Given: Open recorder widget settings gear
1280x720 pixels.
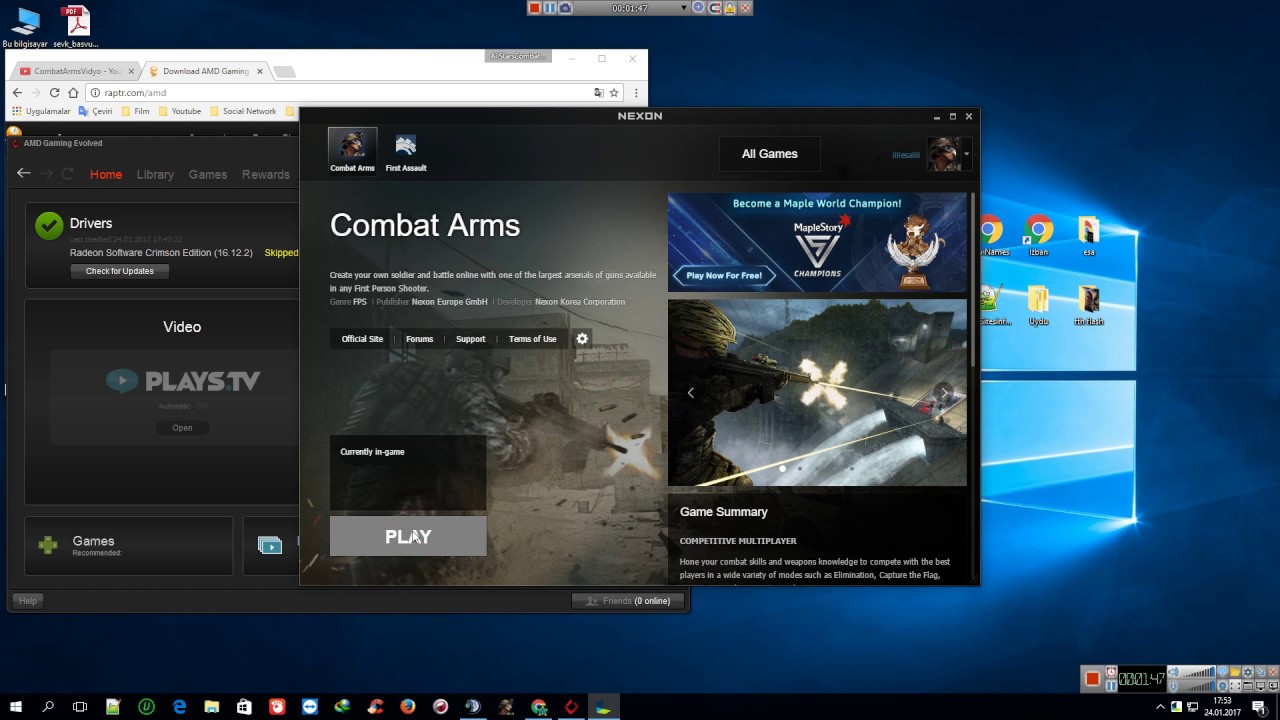Looking at the screenshot, I should pos(1248,673).
